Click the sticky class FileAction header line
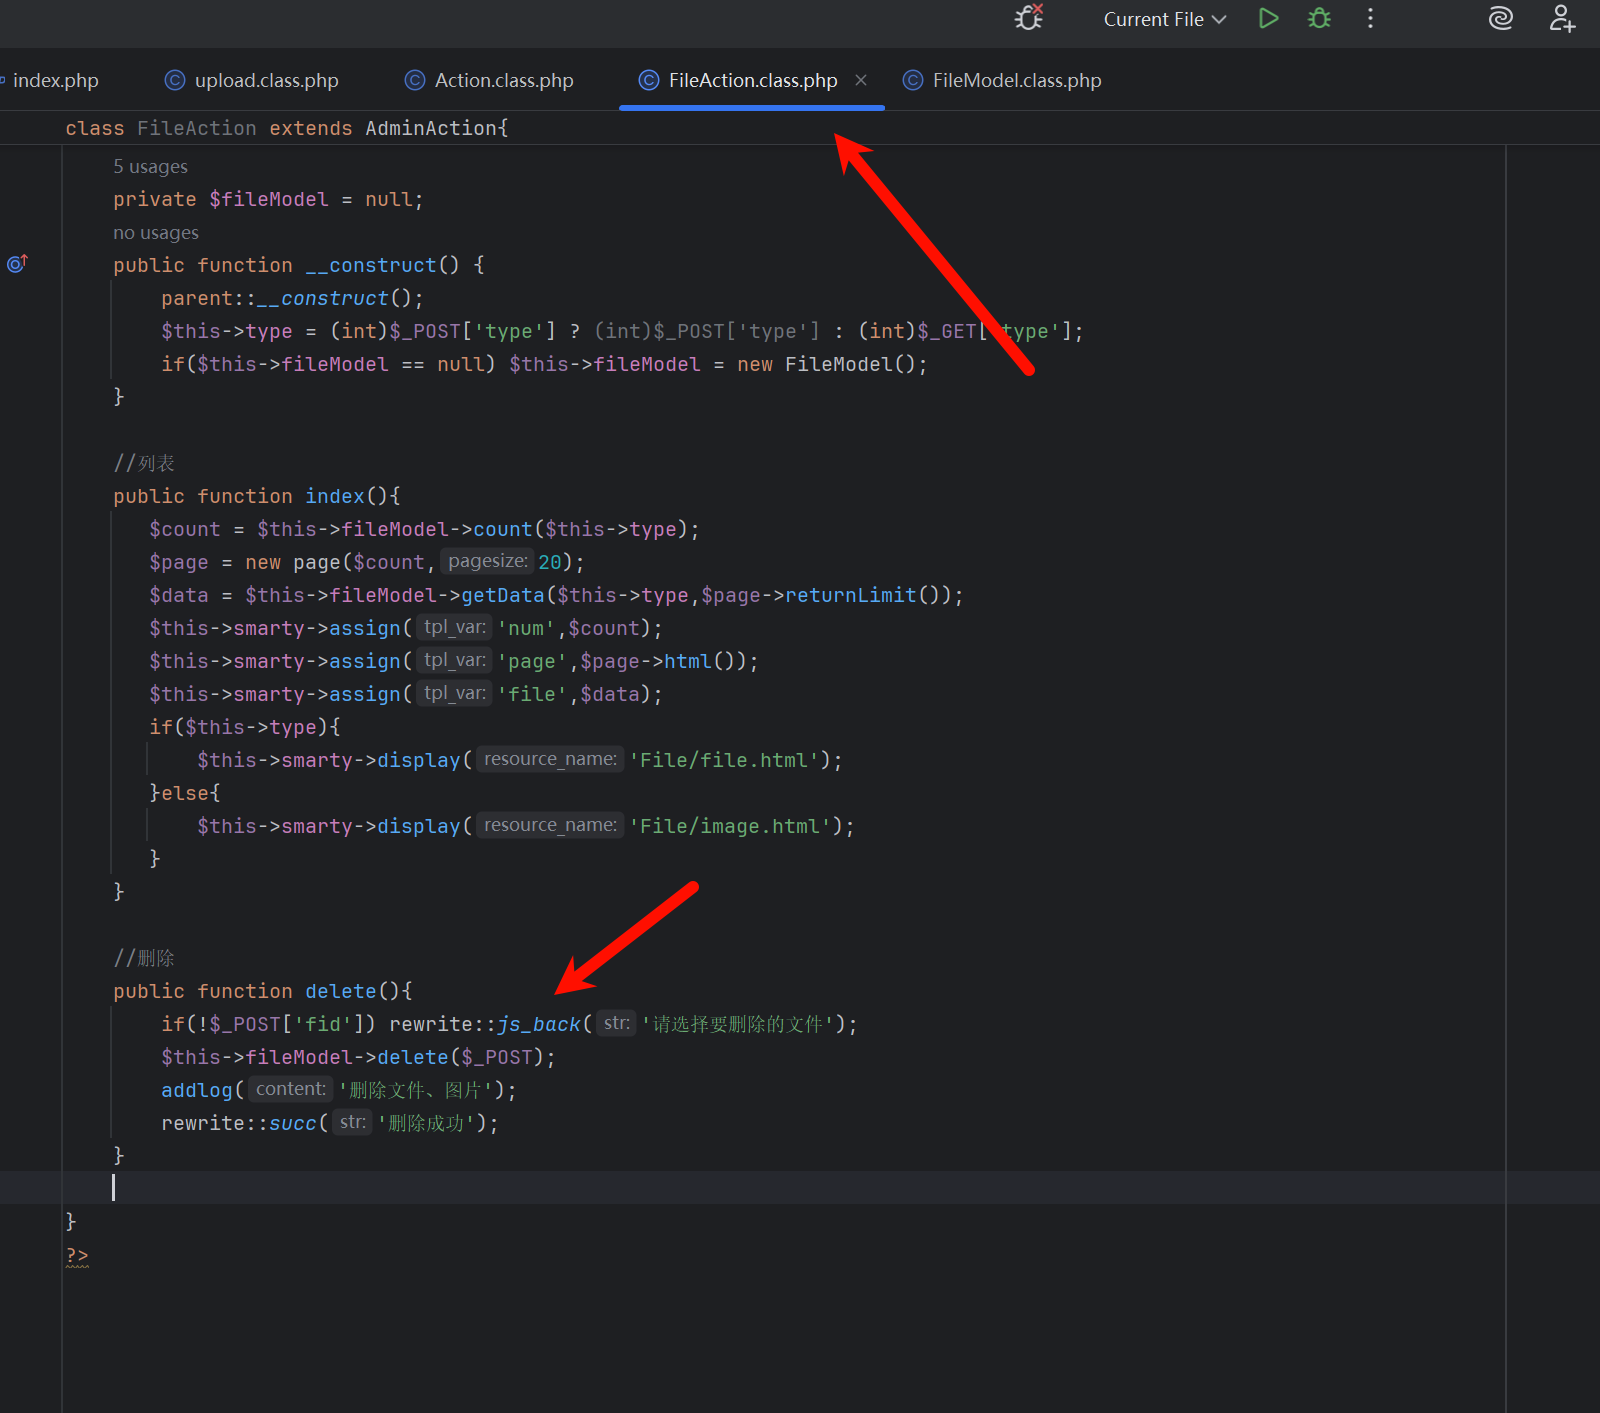The width and height of the screenshot is (1600, 1413). [286, 128]
